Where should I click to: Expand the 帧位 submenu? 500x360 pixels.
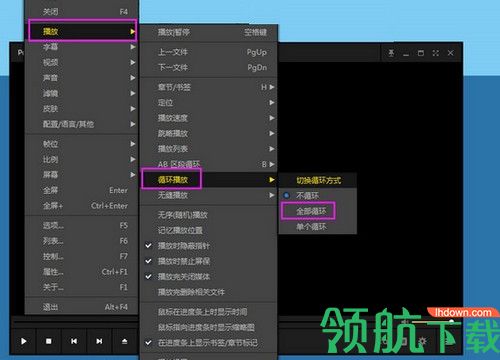[x=82, y=144]
